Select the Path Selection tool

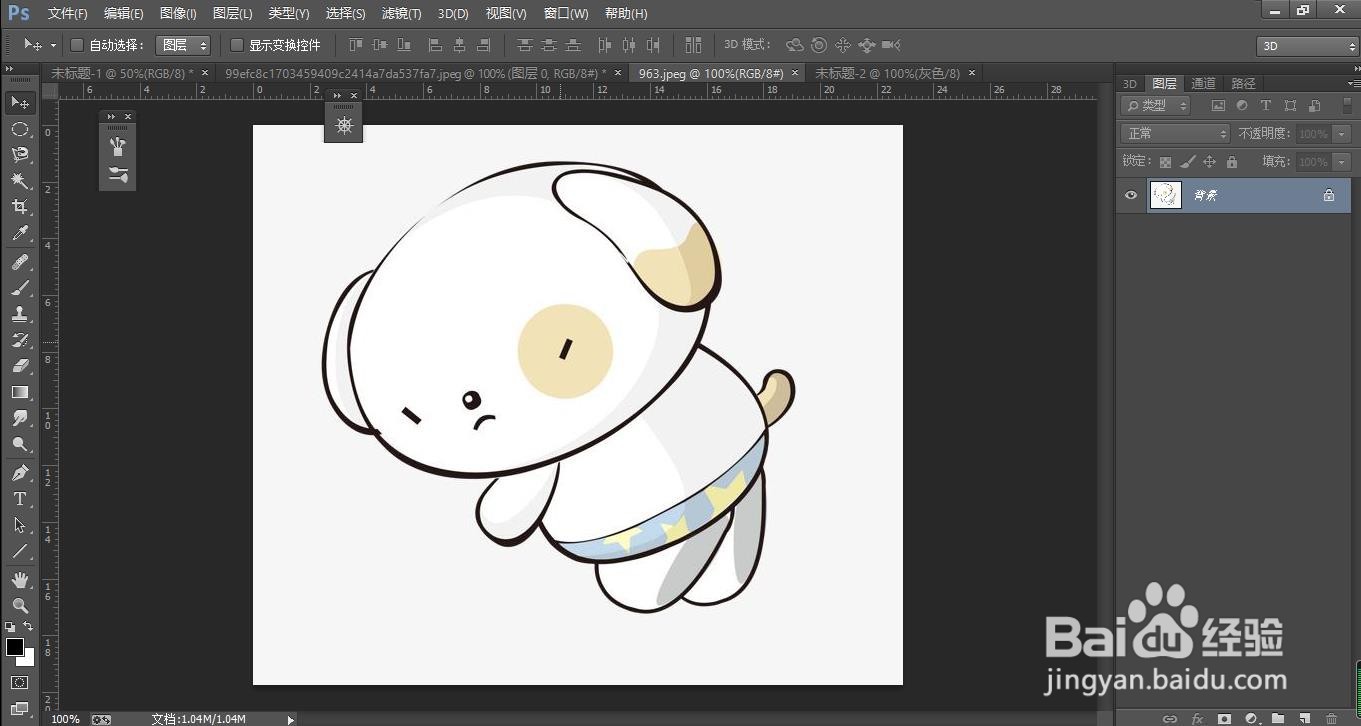[x=19, y=525]
